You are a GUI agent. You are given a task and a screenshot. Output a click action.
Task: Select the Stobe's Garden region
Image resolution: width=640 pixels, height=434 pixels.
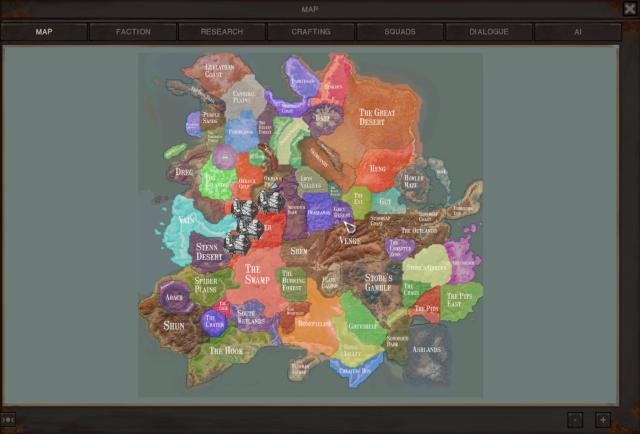[427, 268]
